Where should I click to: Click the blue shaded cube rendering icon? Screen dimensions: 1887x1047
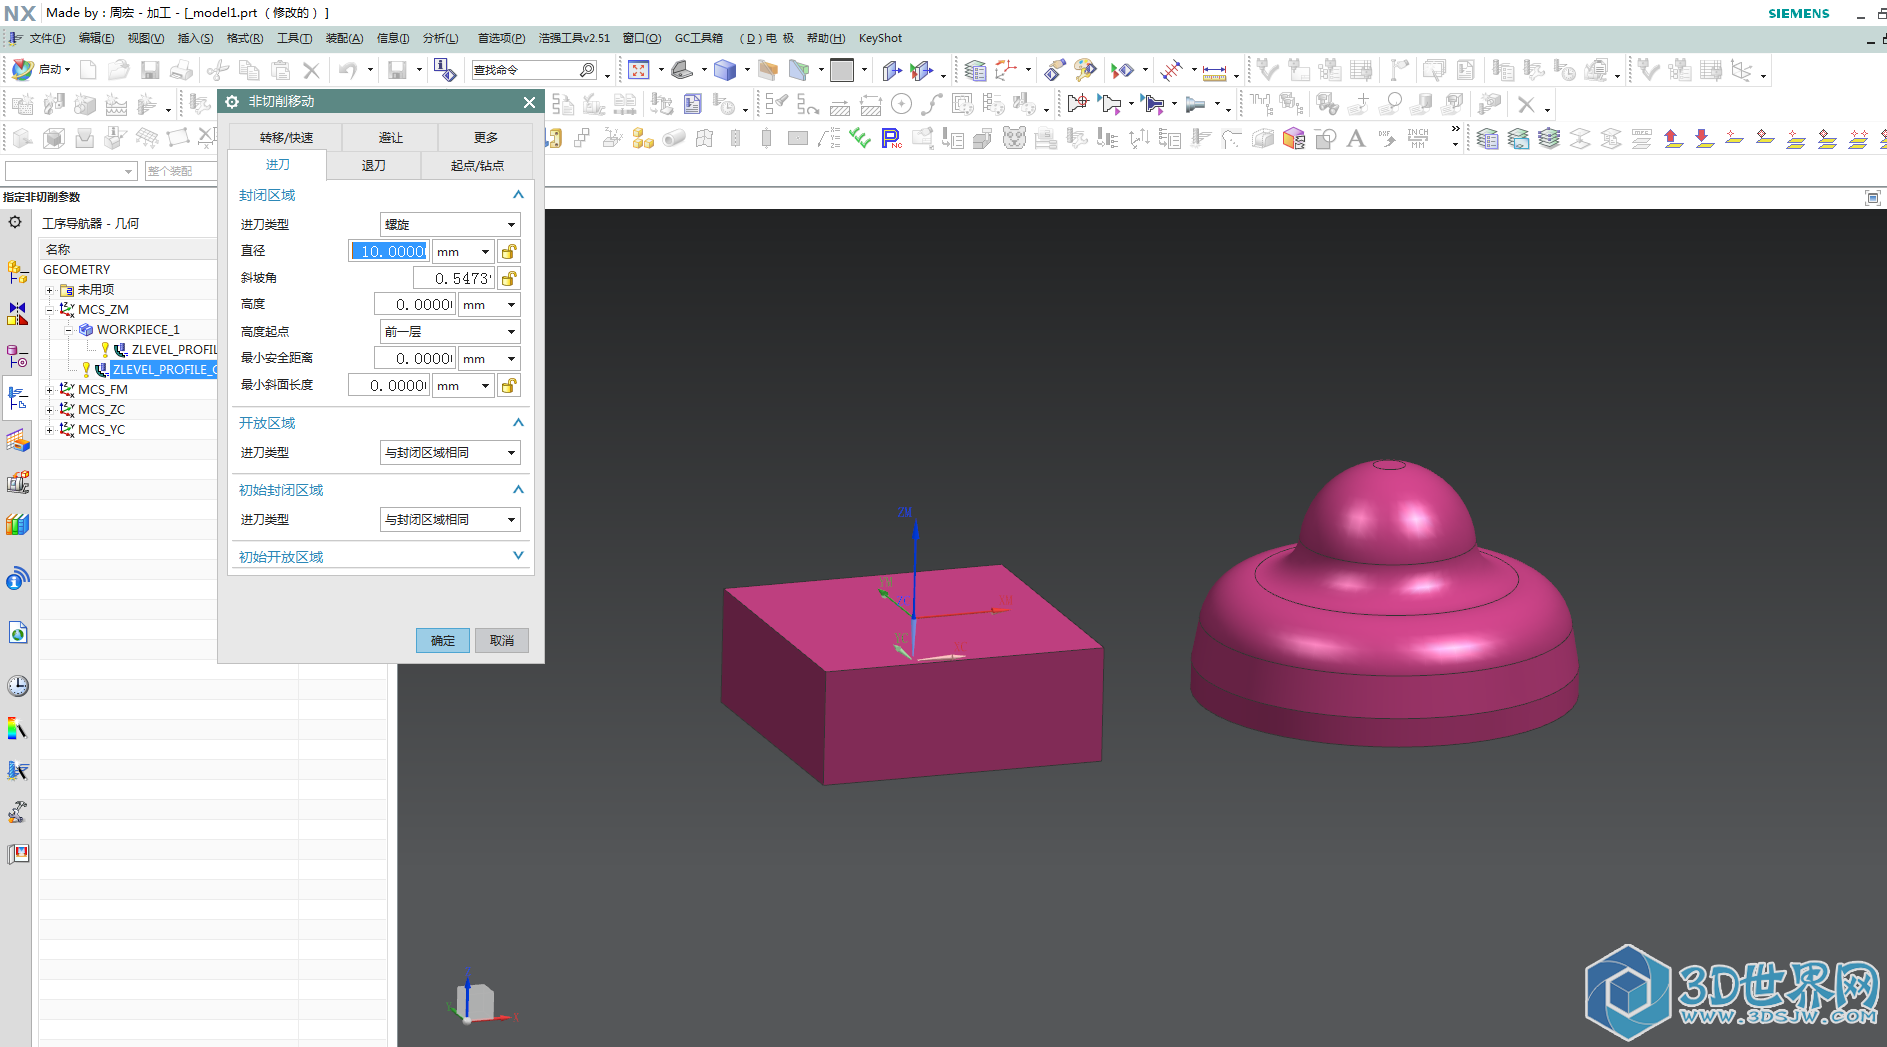pos(725,70)
